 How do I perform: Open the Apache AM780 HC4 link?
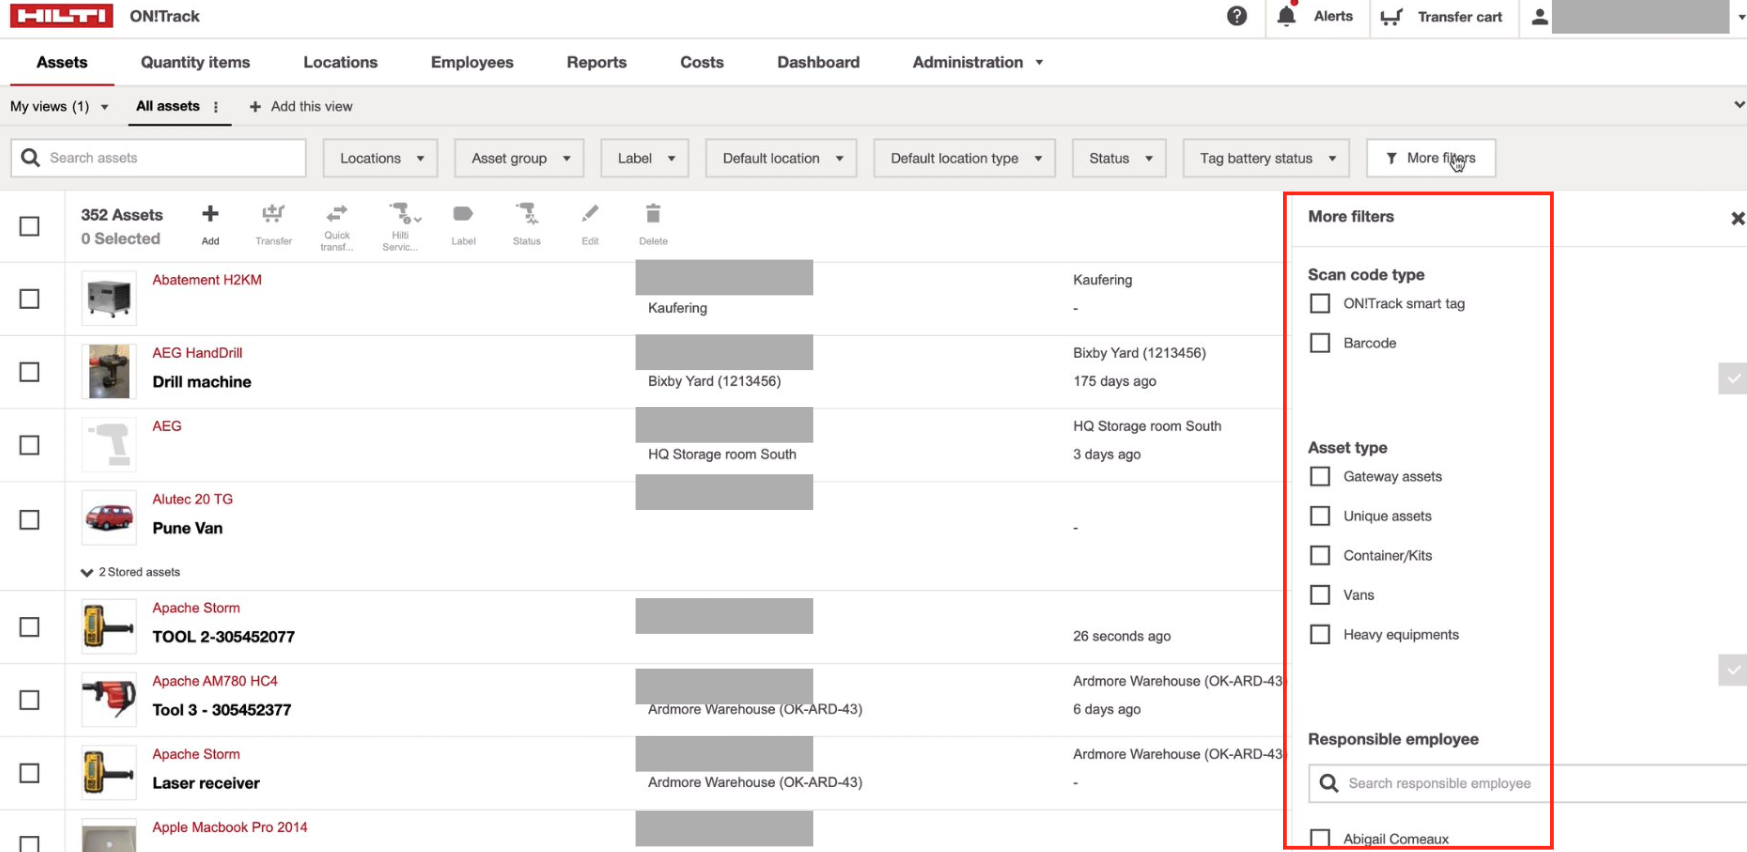pos(215,681)
